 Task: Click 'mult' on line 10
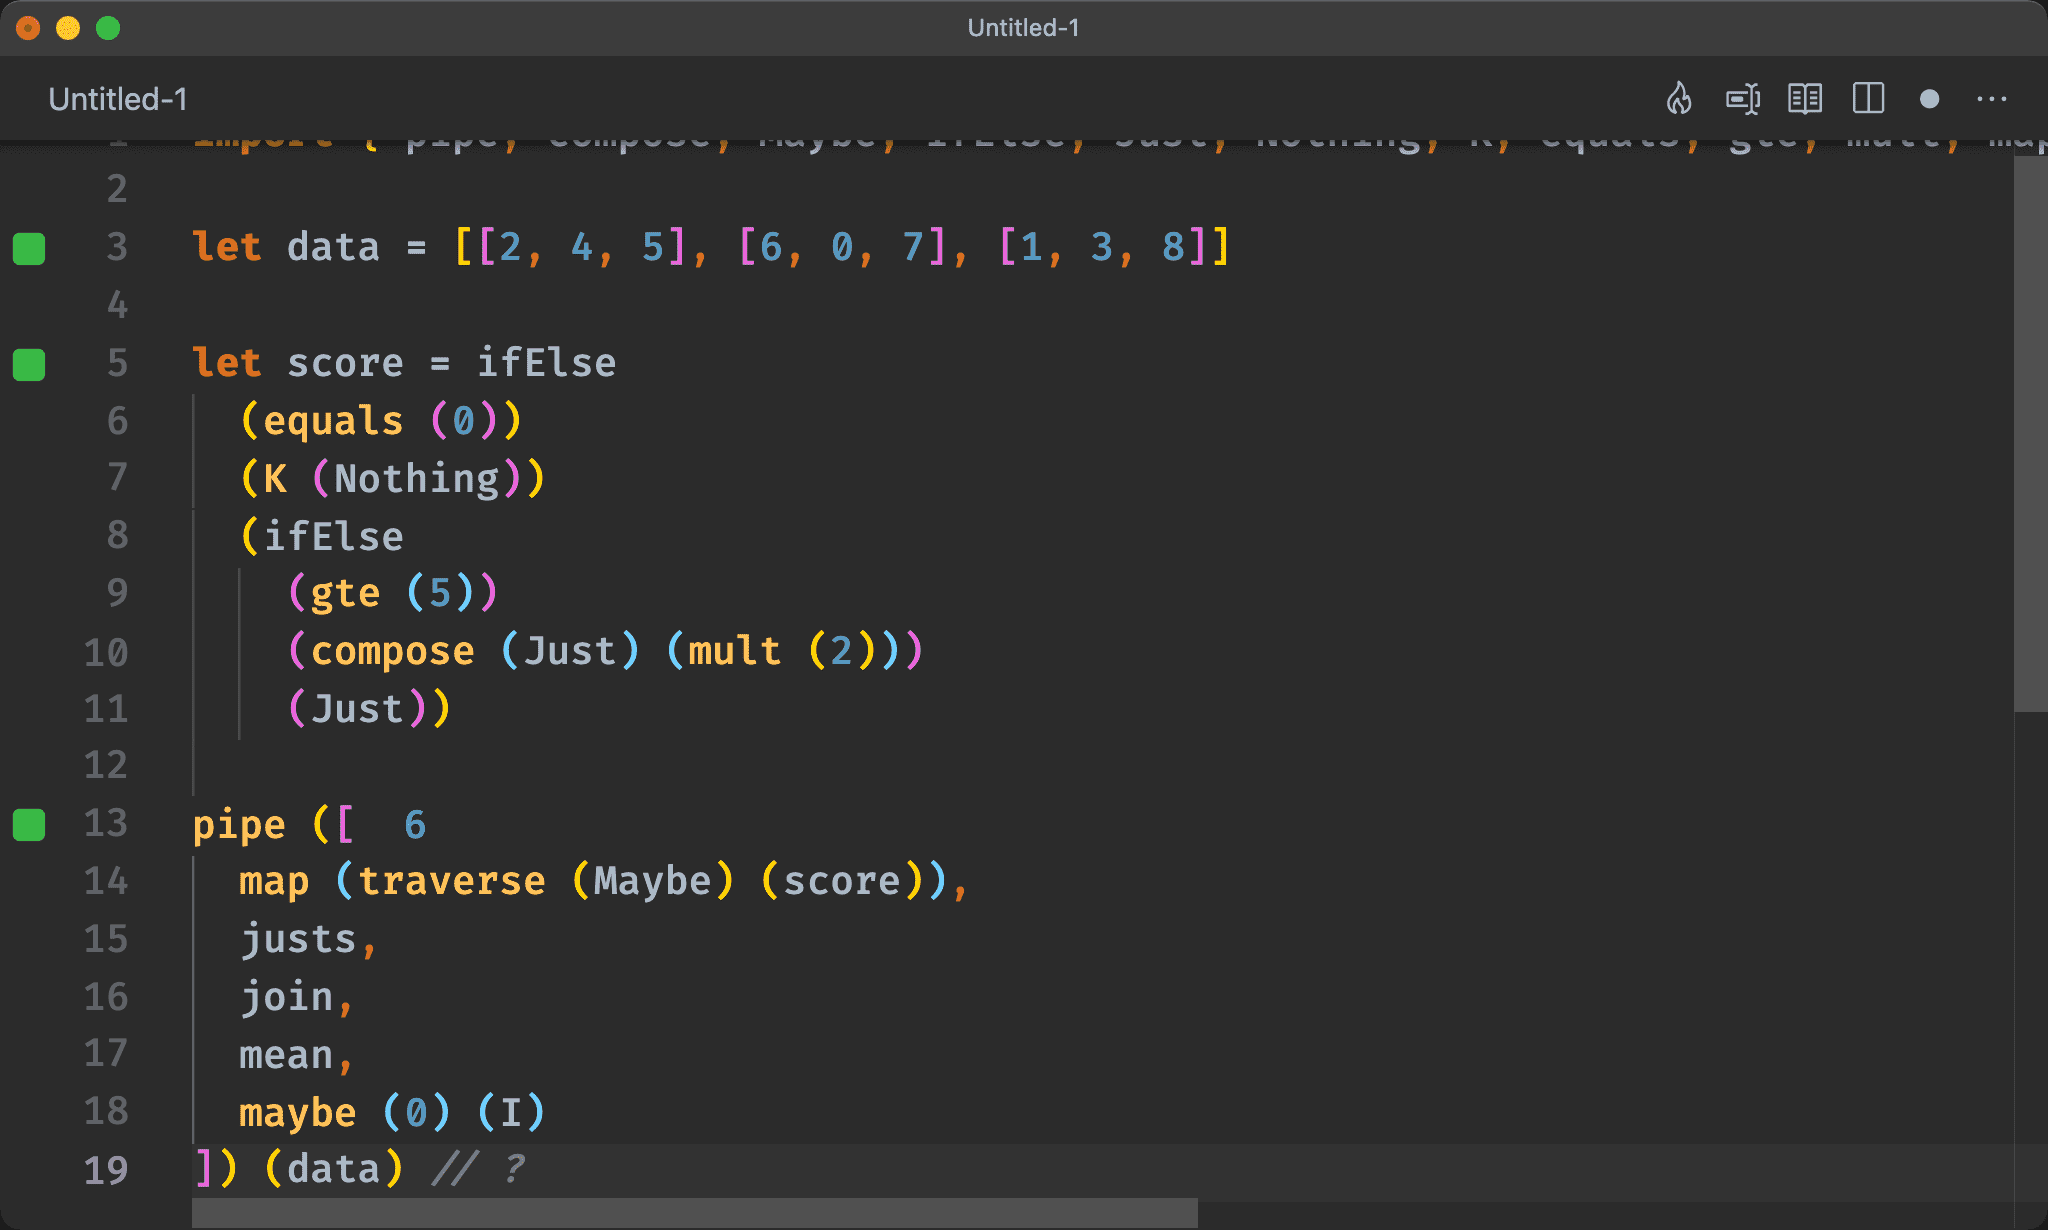tap(734, 651)
